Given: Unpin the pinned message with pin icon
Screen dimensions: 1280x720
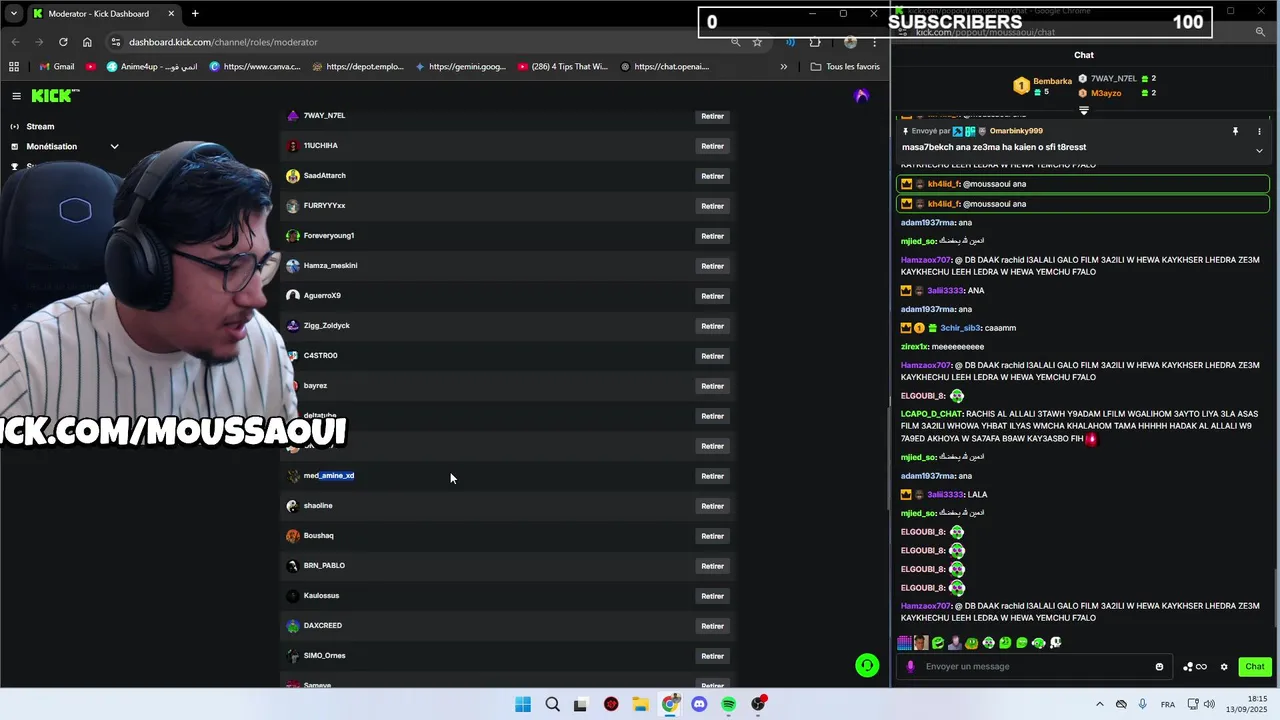Looking at the screenshot, I should click(1235, 131).
